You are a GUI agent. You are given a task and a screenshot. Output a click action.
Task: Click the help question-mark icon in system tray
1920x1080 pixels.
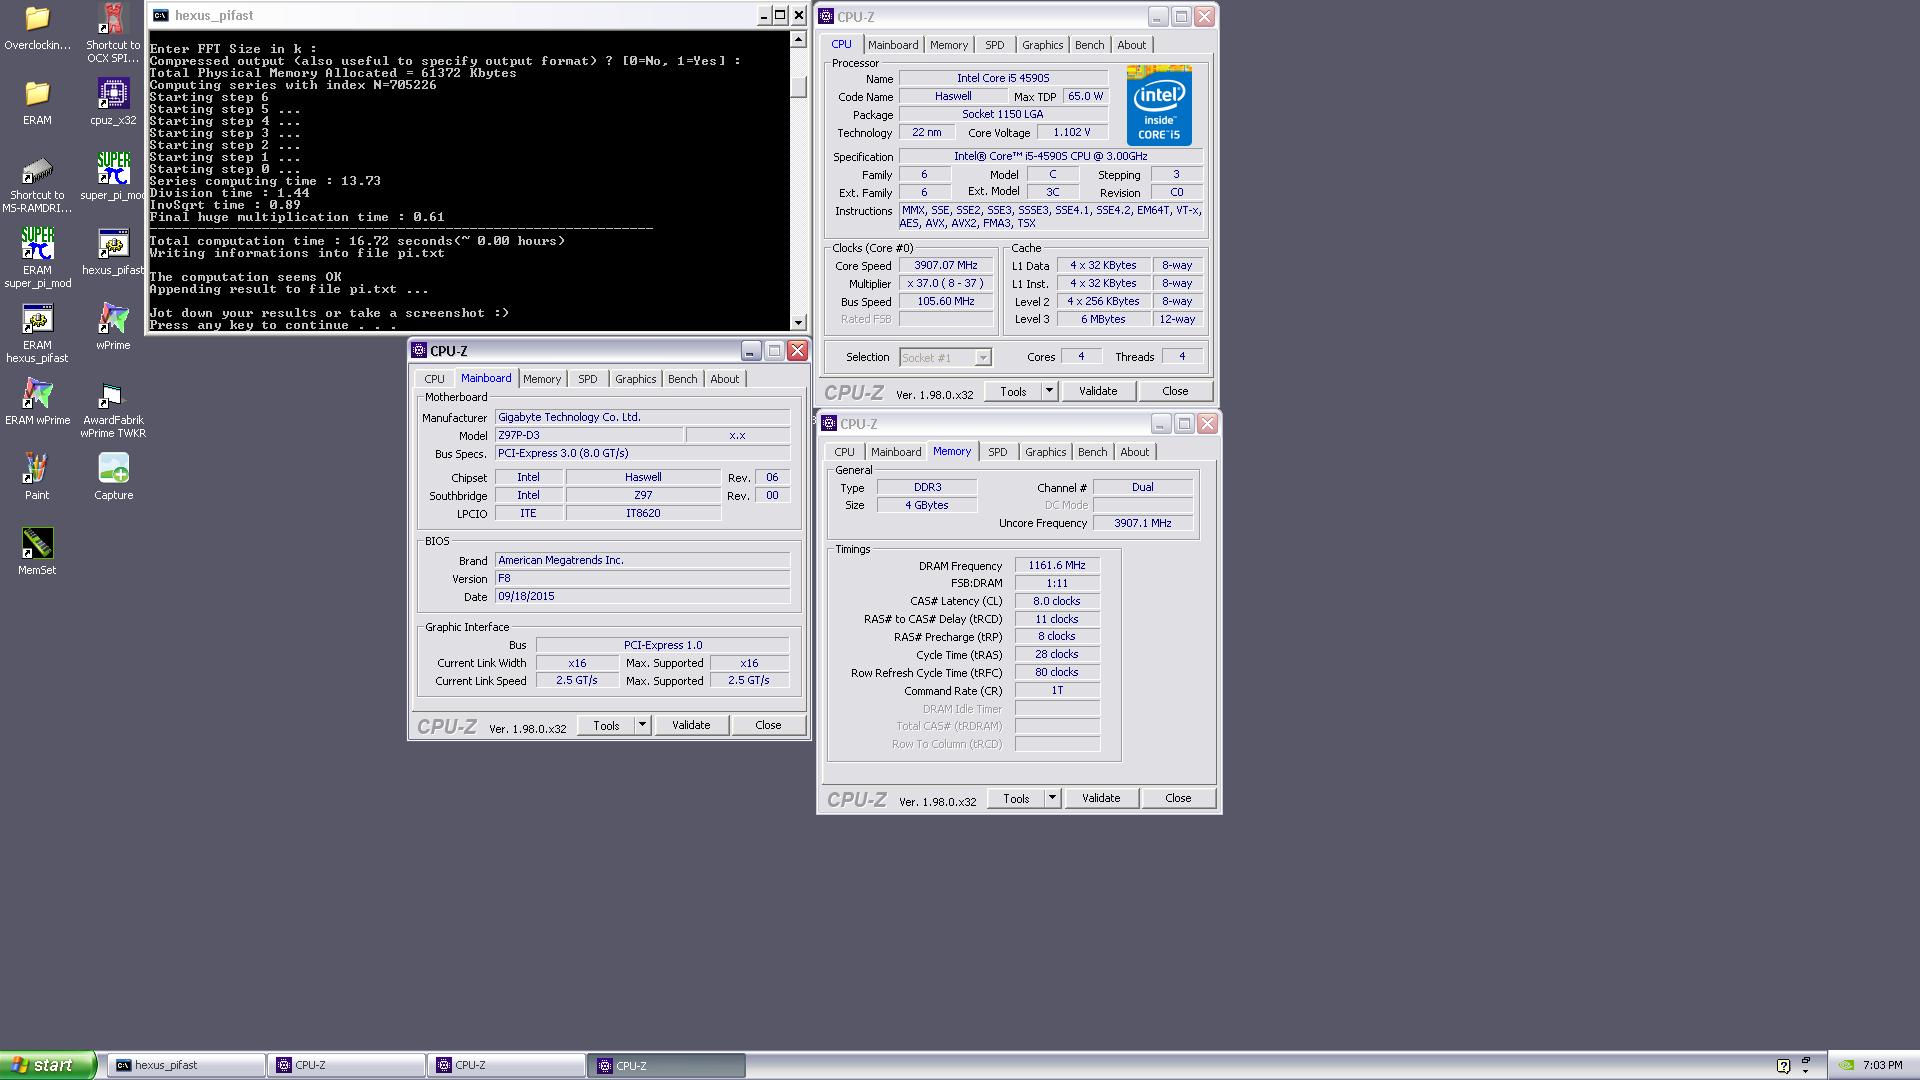point(1782,1066)
